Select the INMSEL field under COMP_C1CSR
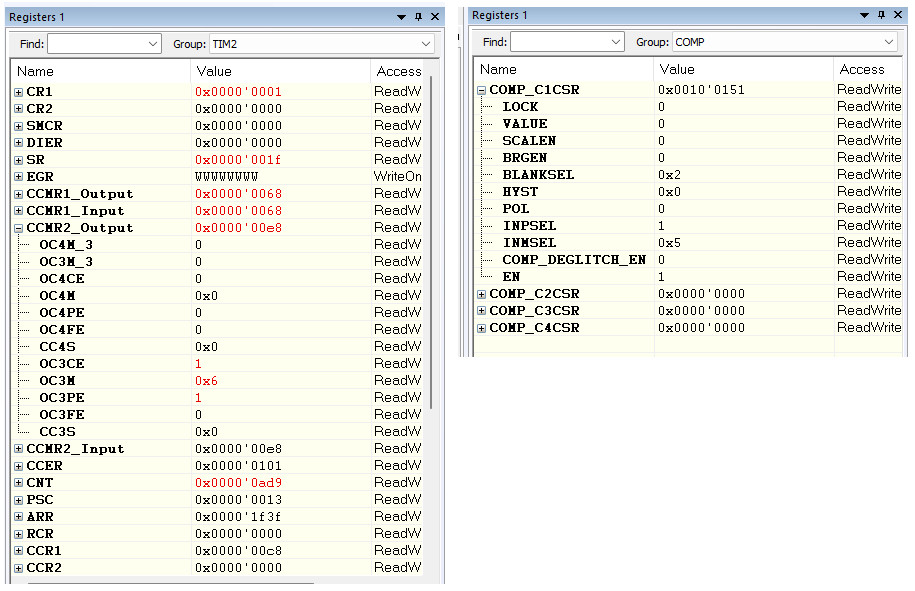The image size is (915, 591). (530, 242)
